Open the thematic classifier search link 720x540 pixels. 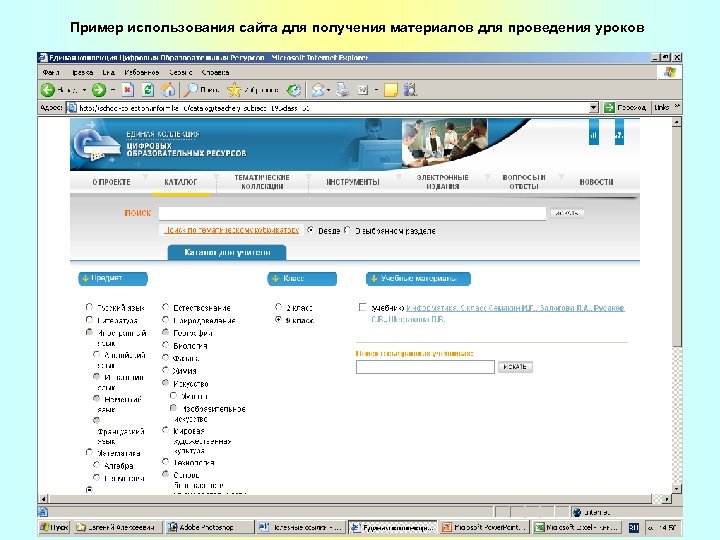coord(232,230)
